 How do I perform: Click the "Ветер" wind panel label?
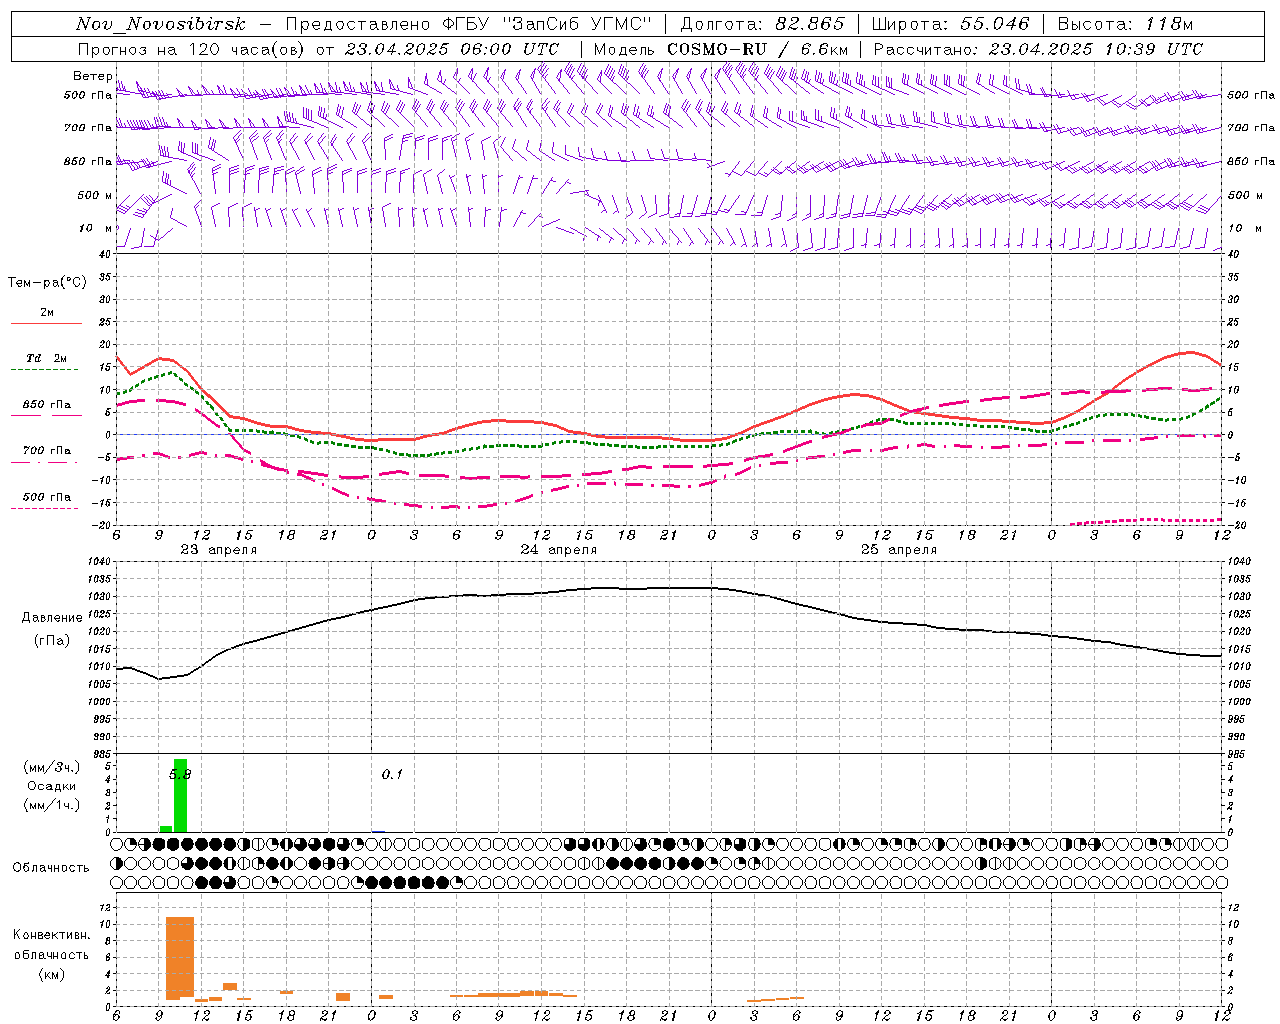click(92, 76)
